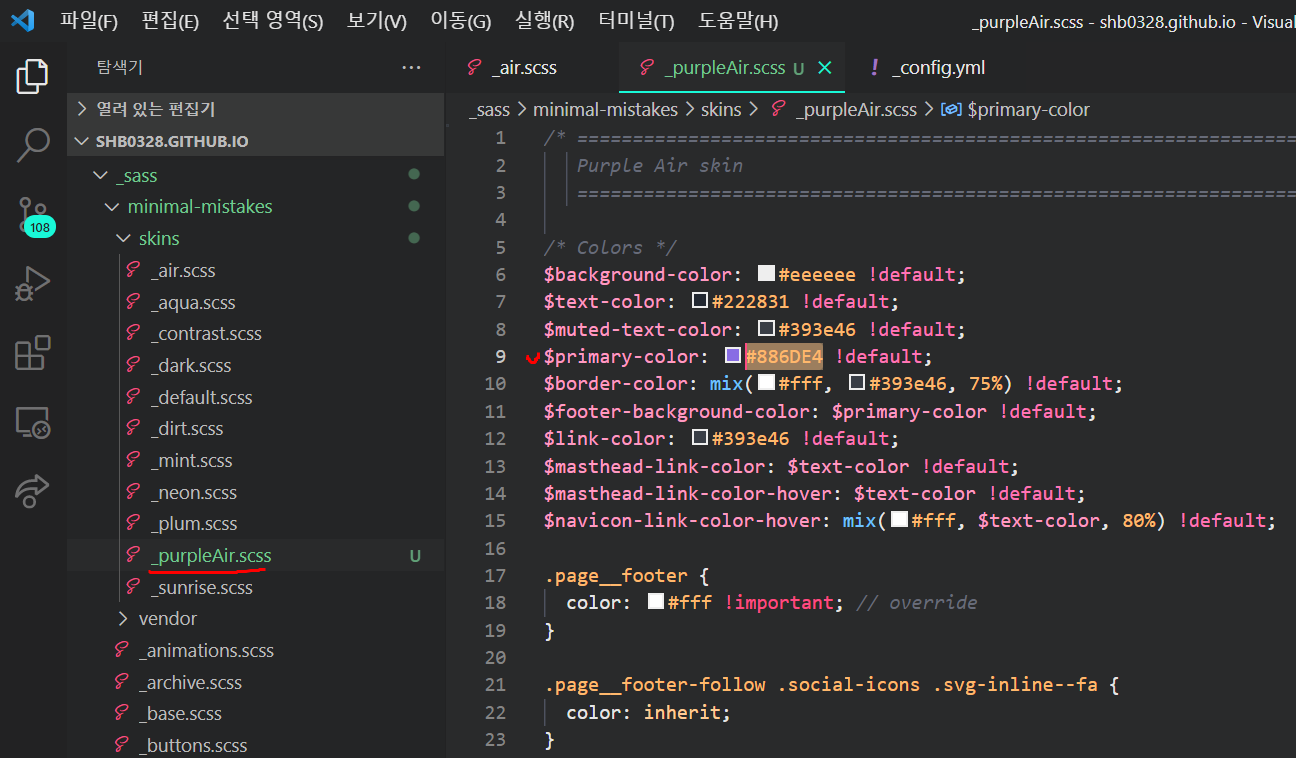
Task: Open the Live Share arrow icon view
Action: tap(33, 490)
